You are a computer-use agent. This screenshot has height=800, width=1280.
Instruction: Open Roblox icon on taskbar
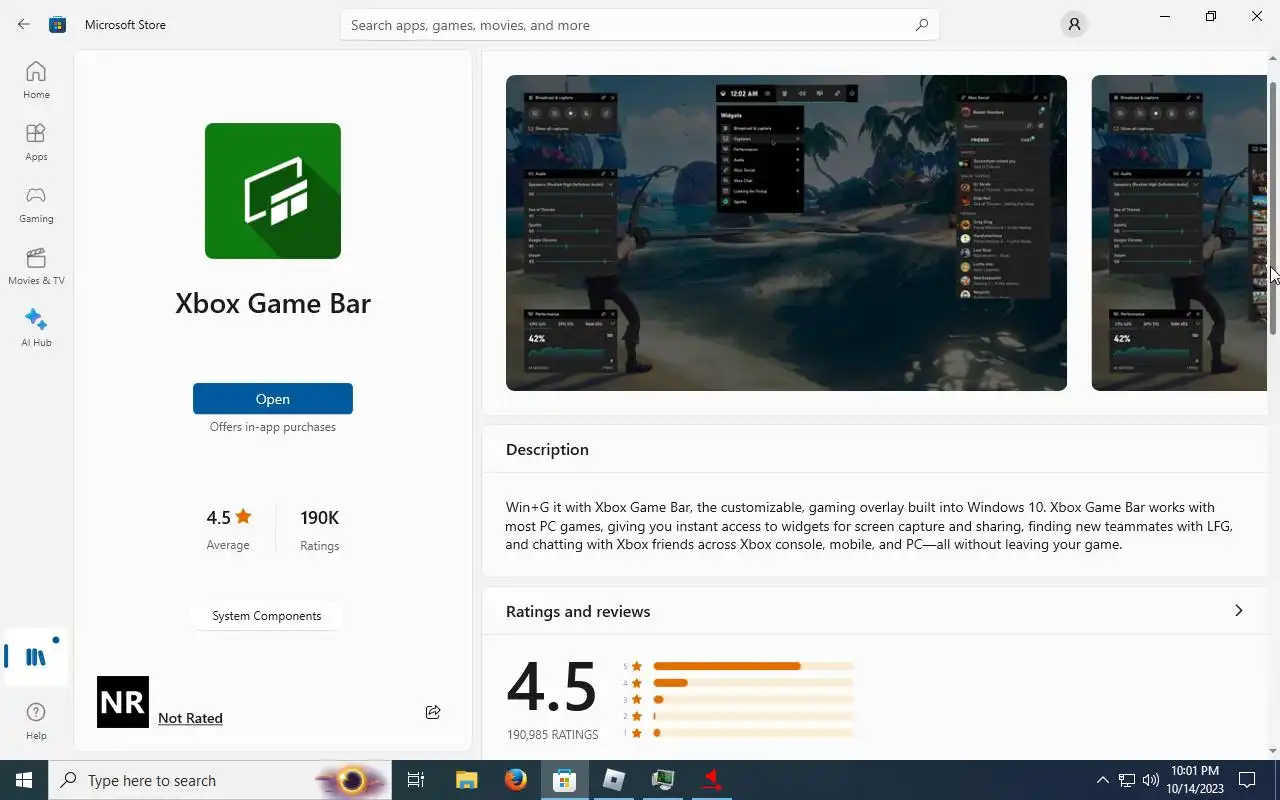click(x=614, y=780)
